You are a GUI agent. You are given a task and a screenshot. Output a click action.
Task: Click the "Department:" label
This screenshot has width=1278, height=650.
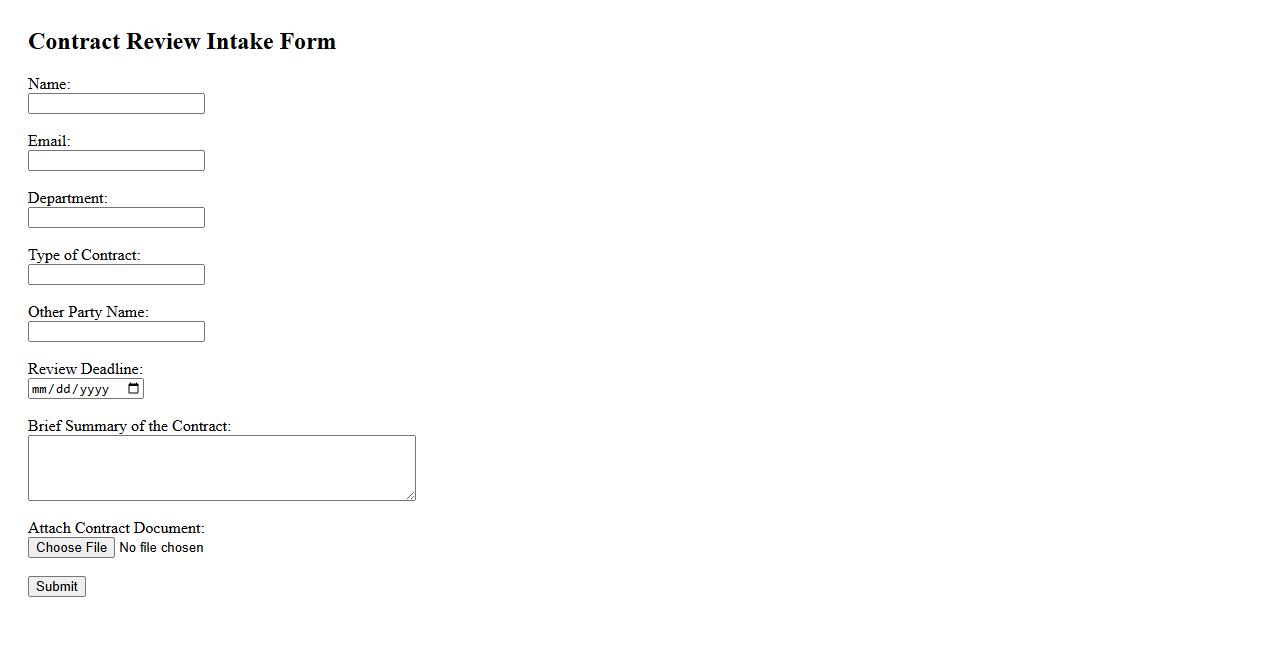[x=67, y=198]
